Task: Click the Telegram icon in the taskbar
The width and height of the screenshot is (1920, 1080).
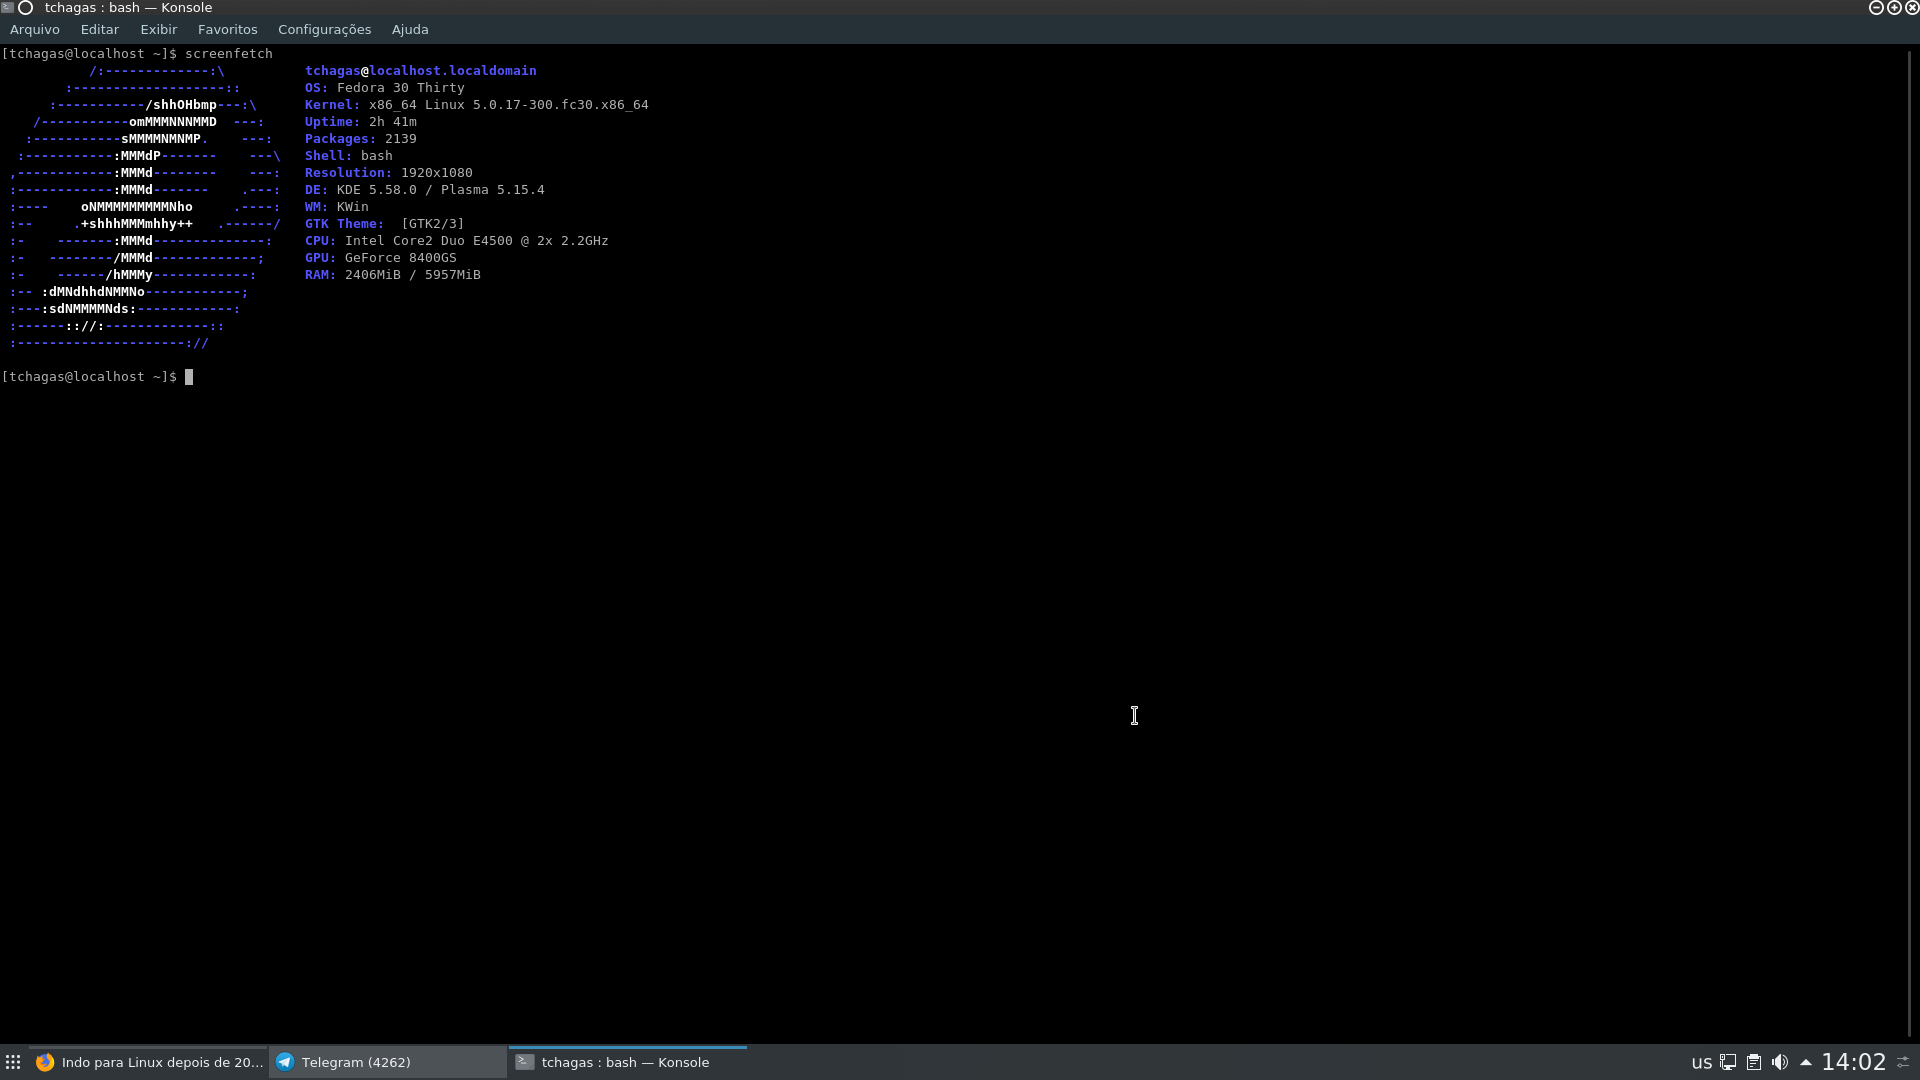Action: coord(285,1062)
